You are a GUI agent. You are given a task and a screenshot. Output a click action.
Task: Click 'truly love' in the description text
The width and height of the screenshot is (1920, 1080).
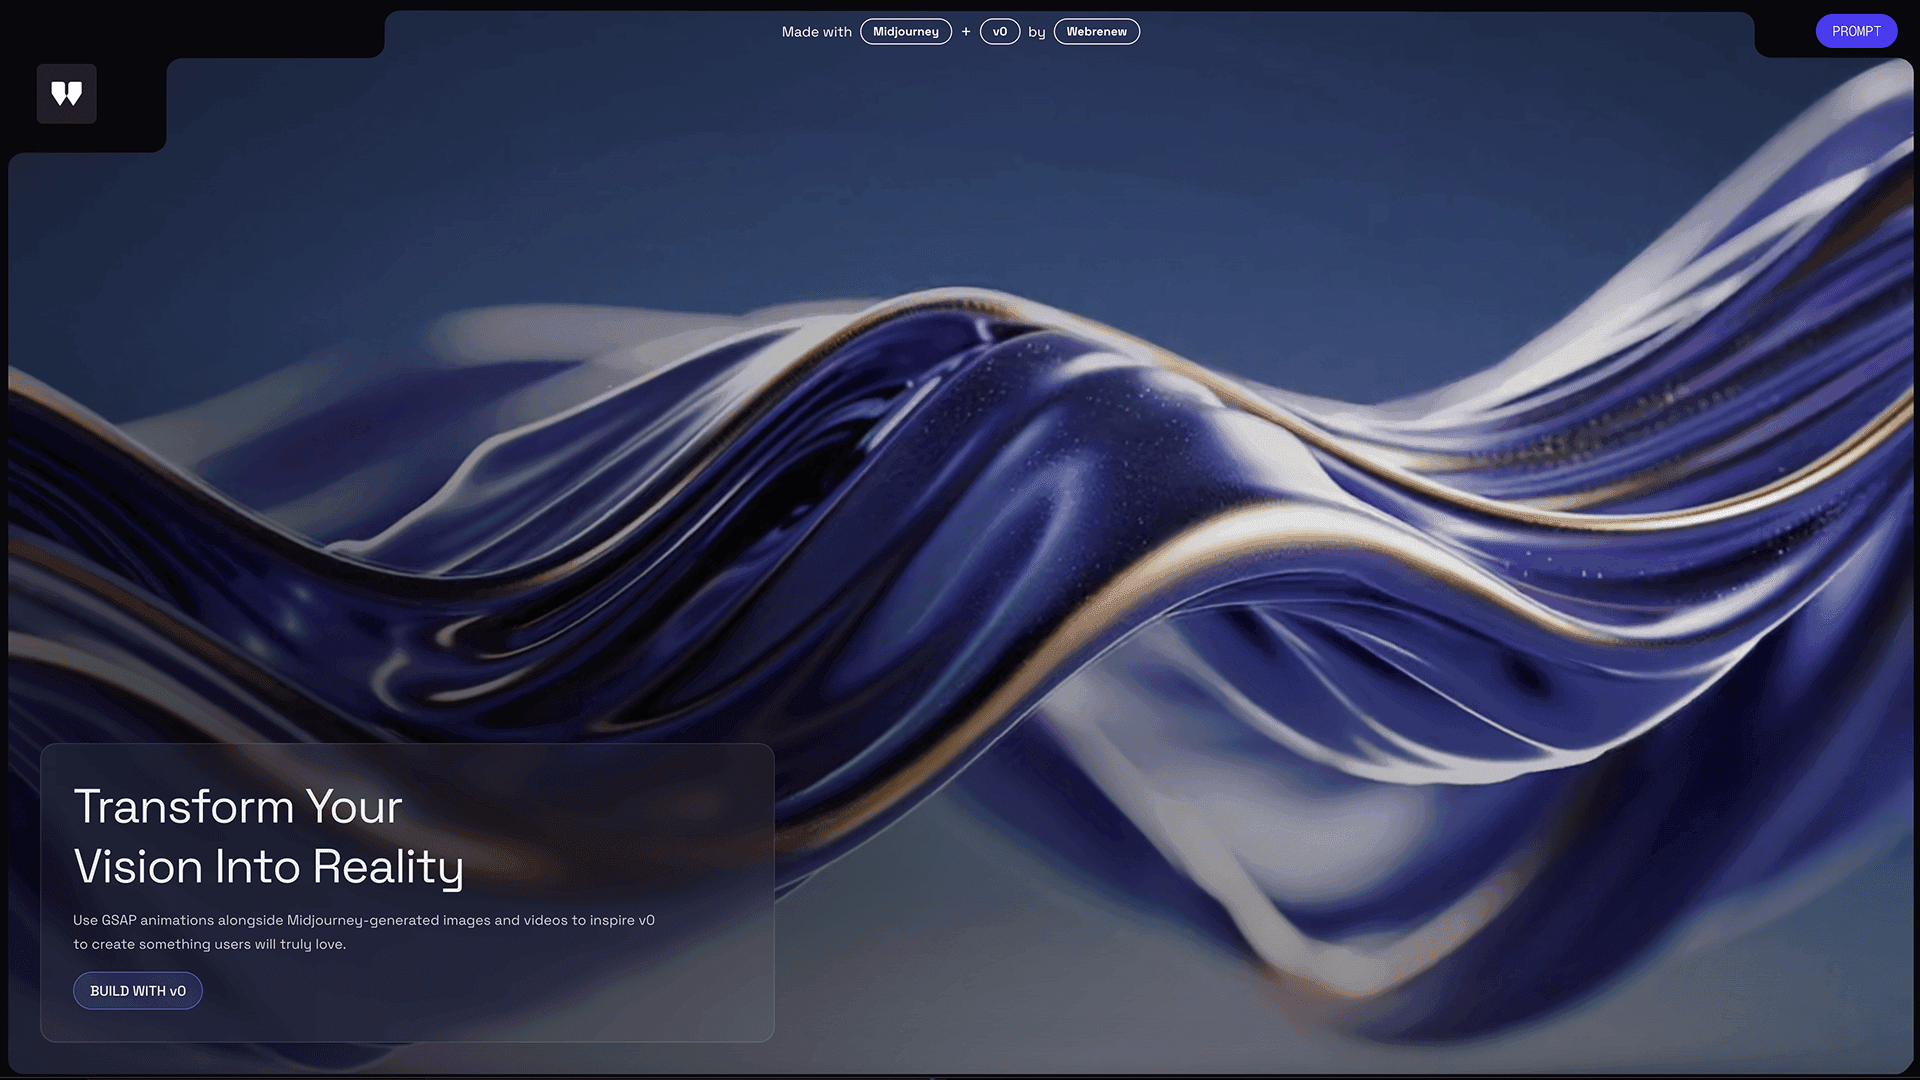click(x=312, y=944)
